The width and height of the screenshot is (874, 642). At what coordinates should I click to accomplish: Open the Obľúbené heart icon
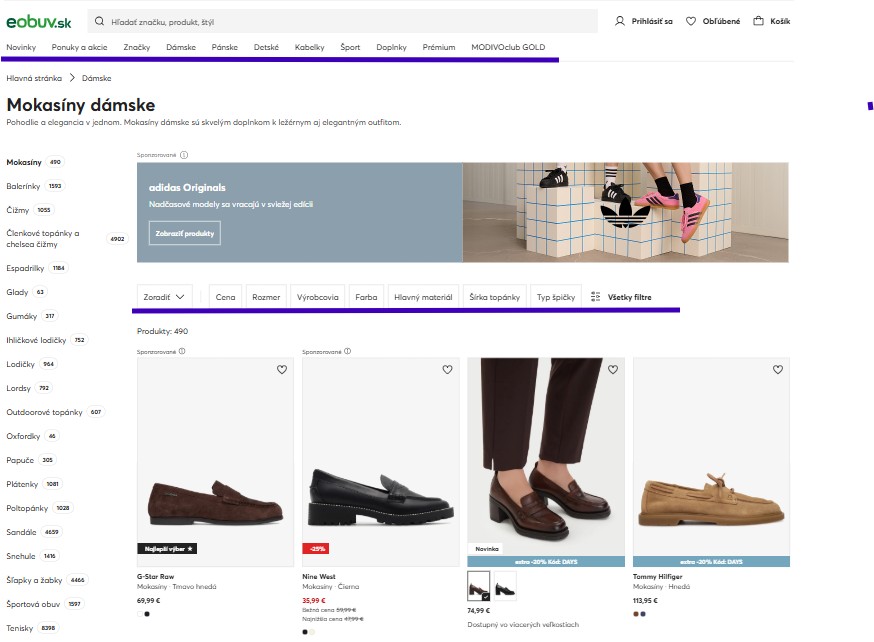(x=691, y=21)
